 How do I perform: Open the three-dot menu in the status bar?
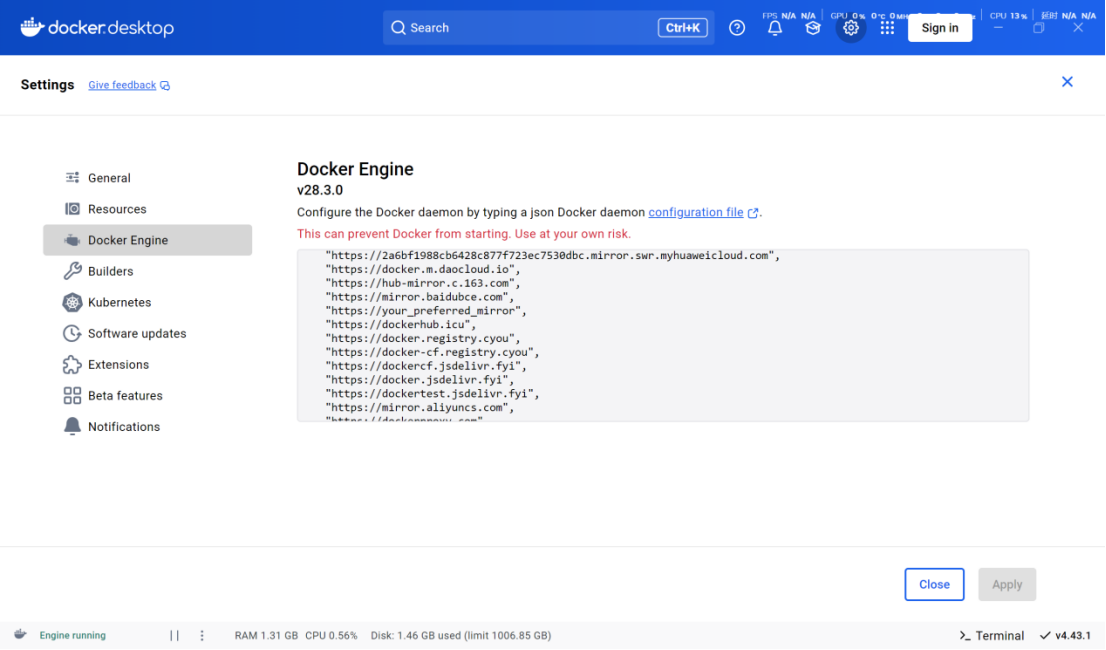(x=202, y=635)
